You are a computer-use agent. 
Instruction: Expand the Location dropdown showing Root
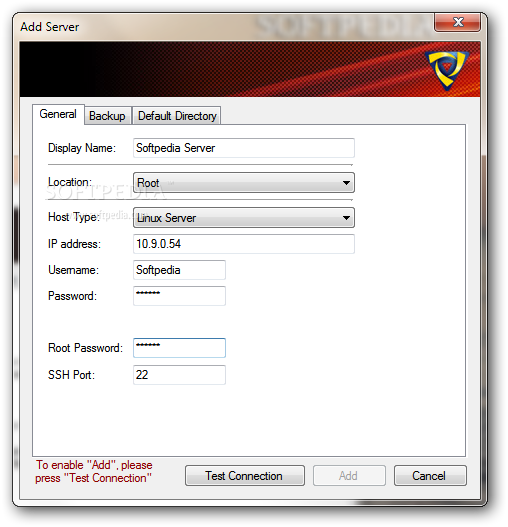pyautogui.click(x=244, y=183)
